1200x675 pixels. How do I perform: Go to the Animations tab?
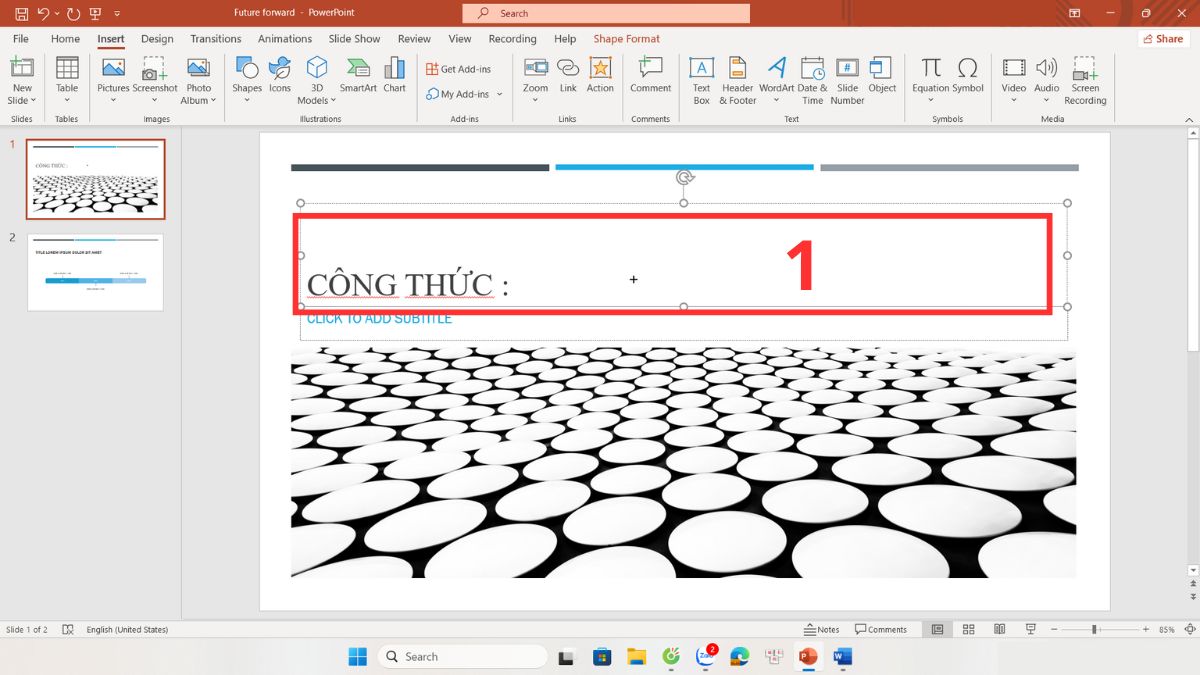click(285, 39)
